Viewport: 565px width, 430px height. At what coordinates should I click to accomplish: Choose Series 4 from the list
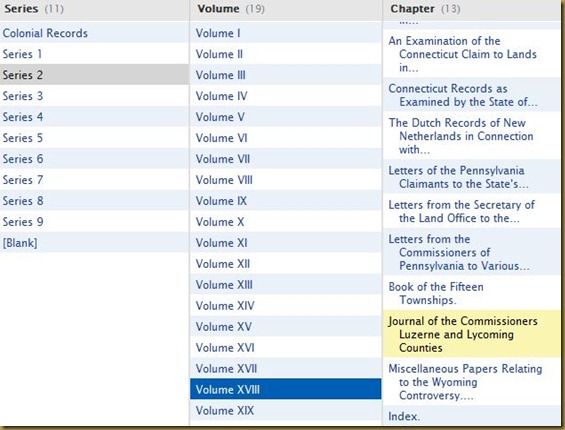[x=94, y=117]
